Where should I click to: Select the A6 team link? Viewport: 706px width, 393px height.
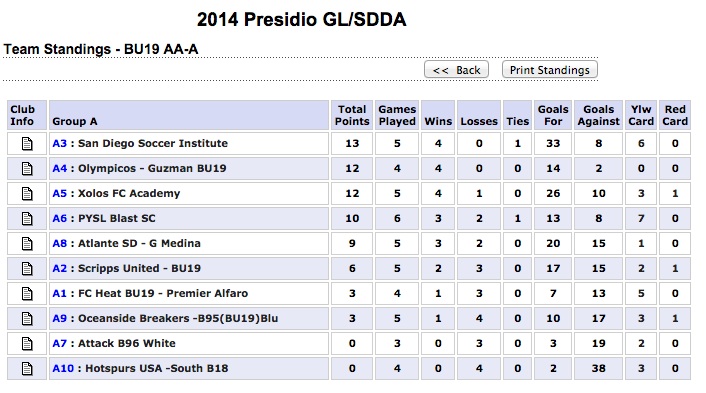59,218
